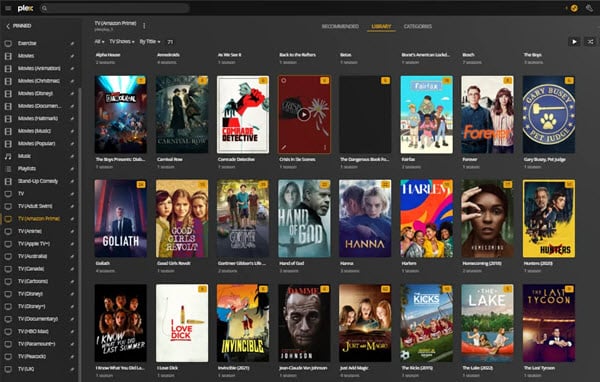The width and height of the screenshot is (600, 382).
Task: Open the TV (Australia) library
Action: coord(33,256)
